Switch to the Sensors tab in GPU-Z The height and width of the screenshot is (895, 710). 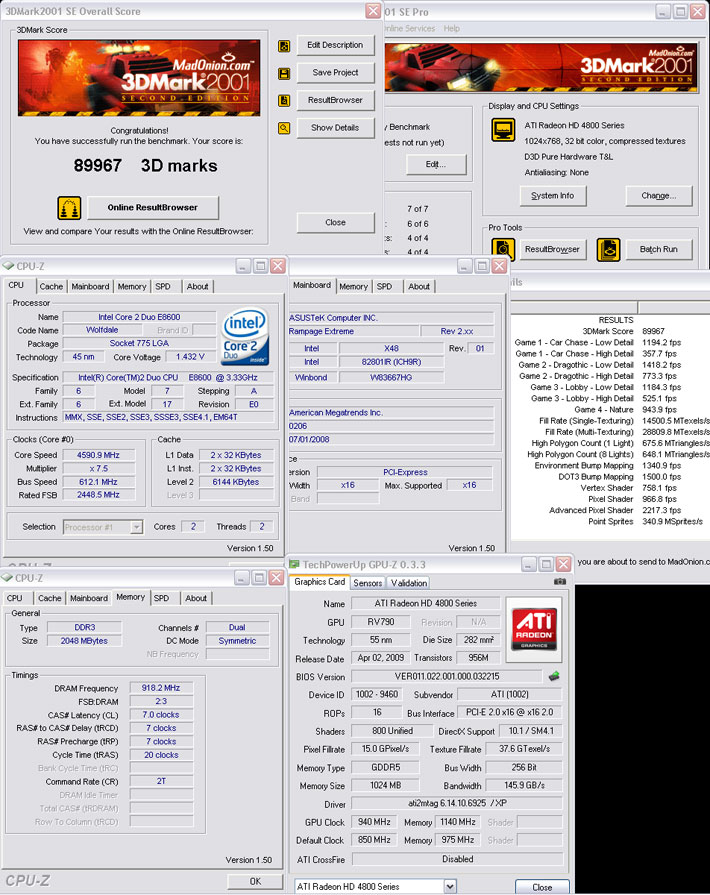pos(368,583)
